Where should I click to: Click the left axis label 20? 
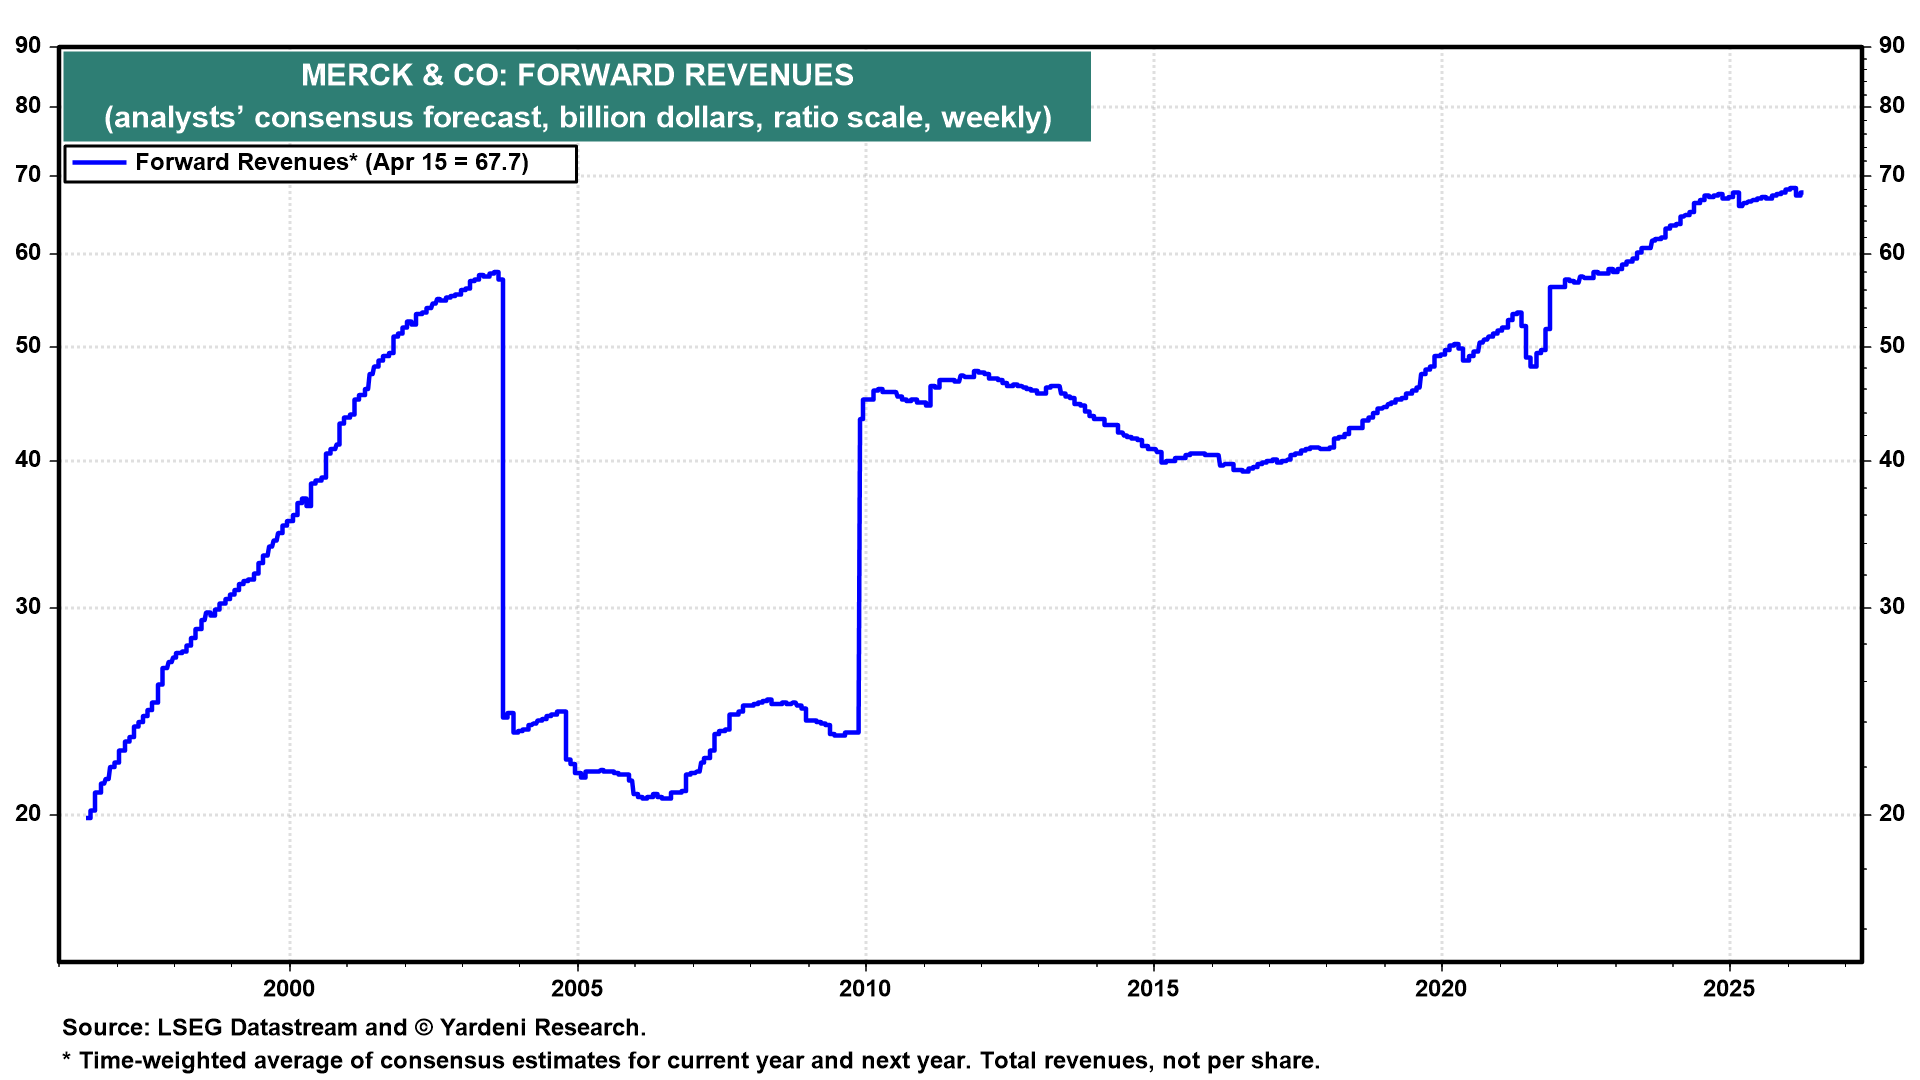click(x=29, y=814)
